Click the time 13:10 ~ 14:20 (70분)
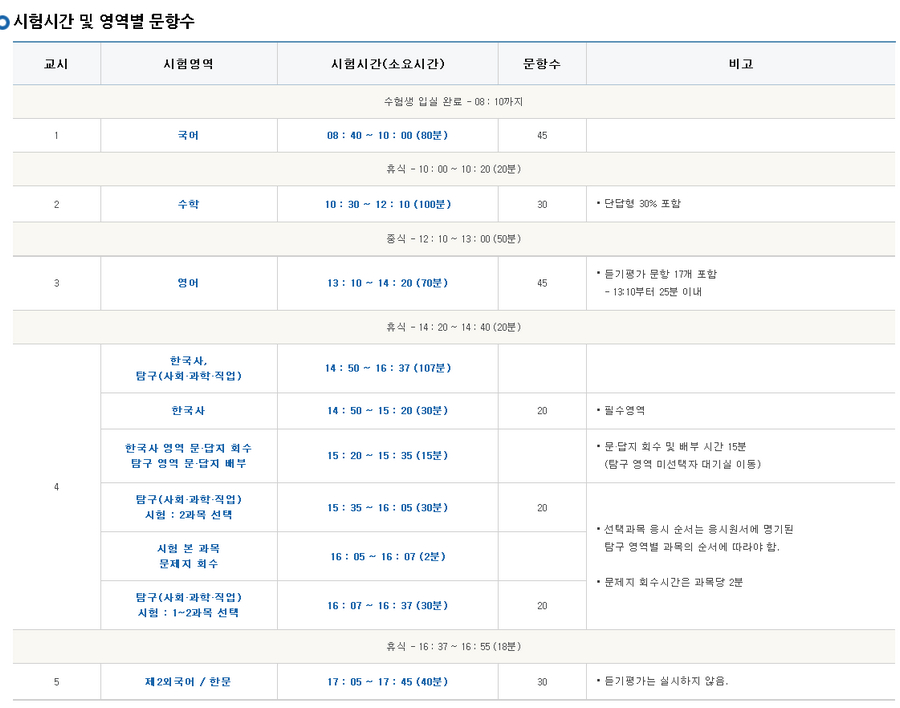The width and height of the screenshot is (900, 708). (387, 283)
